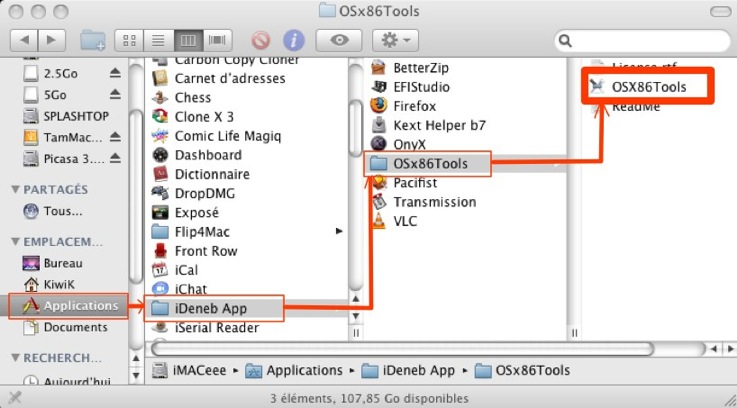
Task: Click the red Delete toolbar icon
Action: tap(260, 40)
